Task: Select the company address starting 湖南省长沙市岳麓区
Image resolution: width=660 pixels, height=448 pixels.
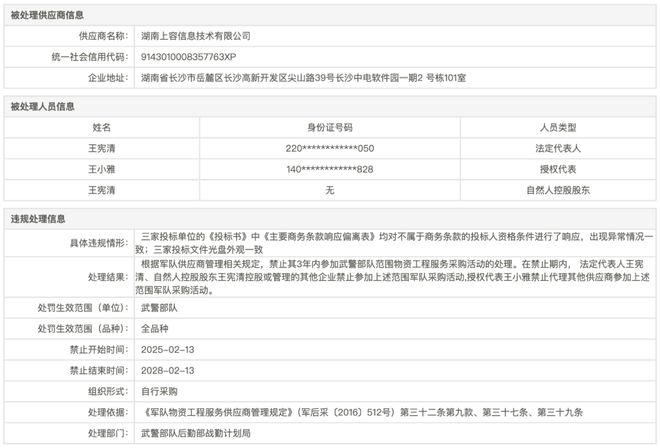Action: click(x=303, y=77)
